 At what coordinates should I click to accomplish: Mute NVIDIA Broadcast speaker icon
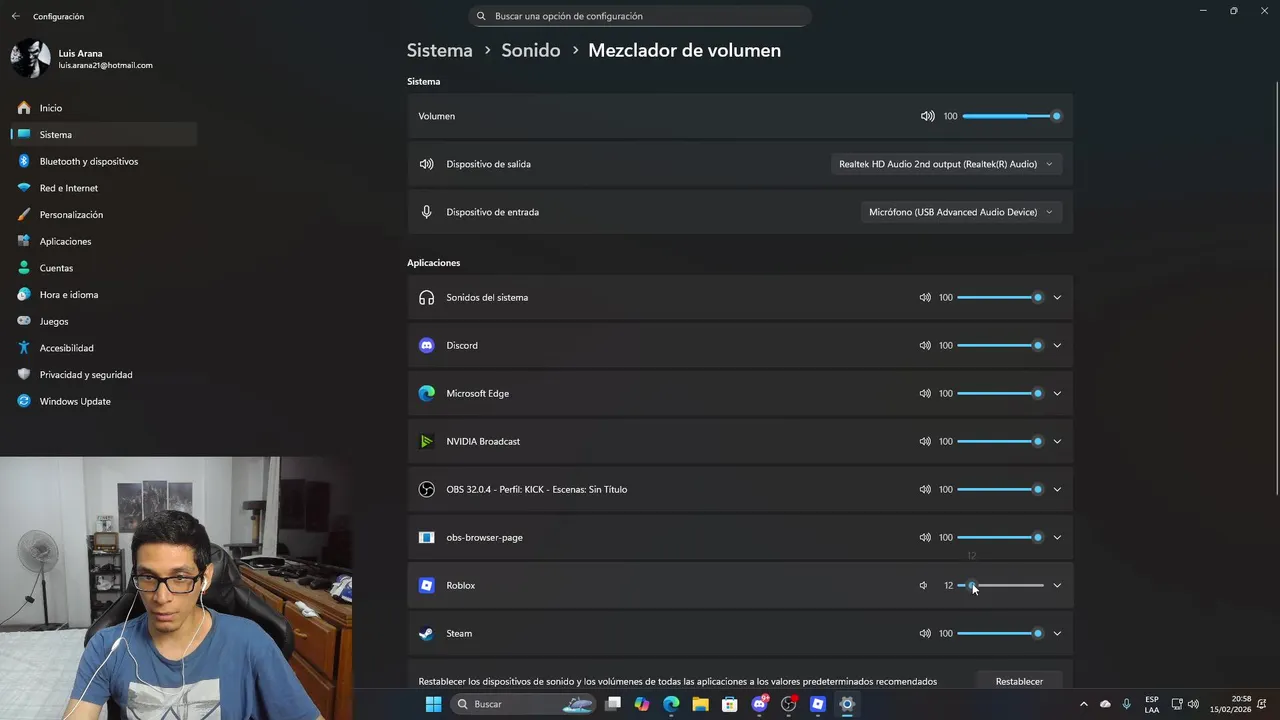tap(925, 441)
